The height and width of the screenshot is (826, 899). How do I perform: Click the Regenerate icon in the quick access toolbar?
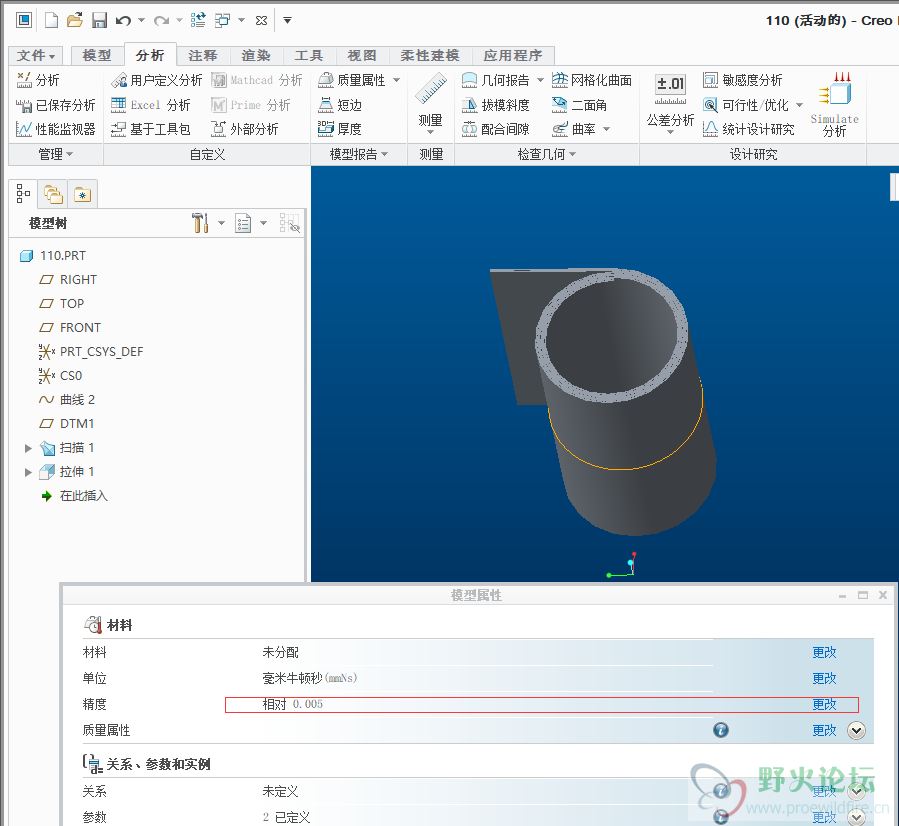pyautogui.click(x=198, y=21)
